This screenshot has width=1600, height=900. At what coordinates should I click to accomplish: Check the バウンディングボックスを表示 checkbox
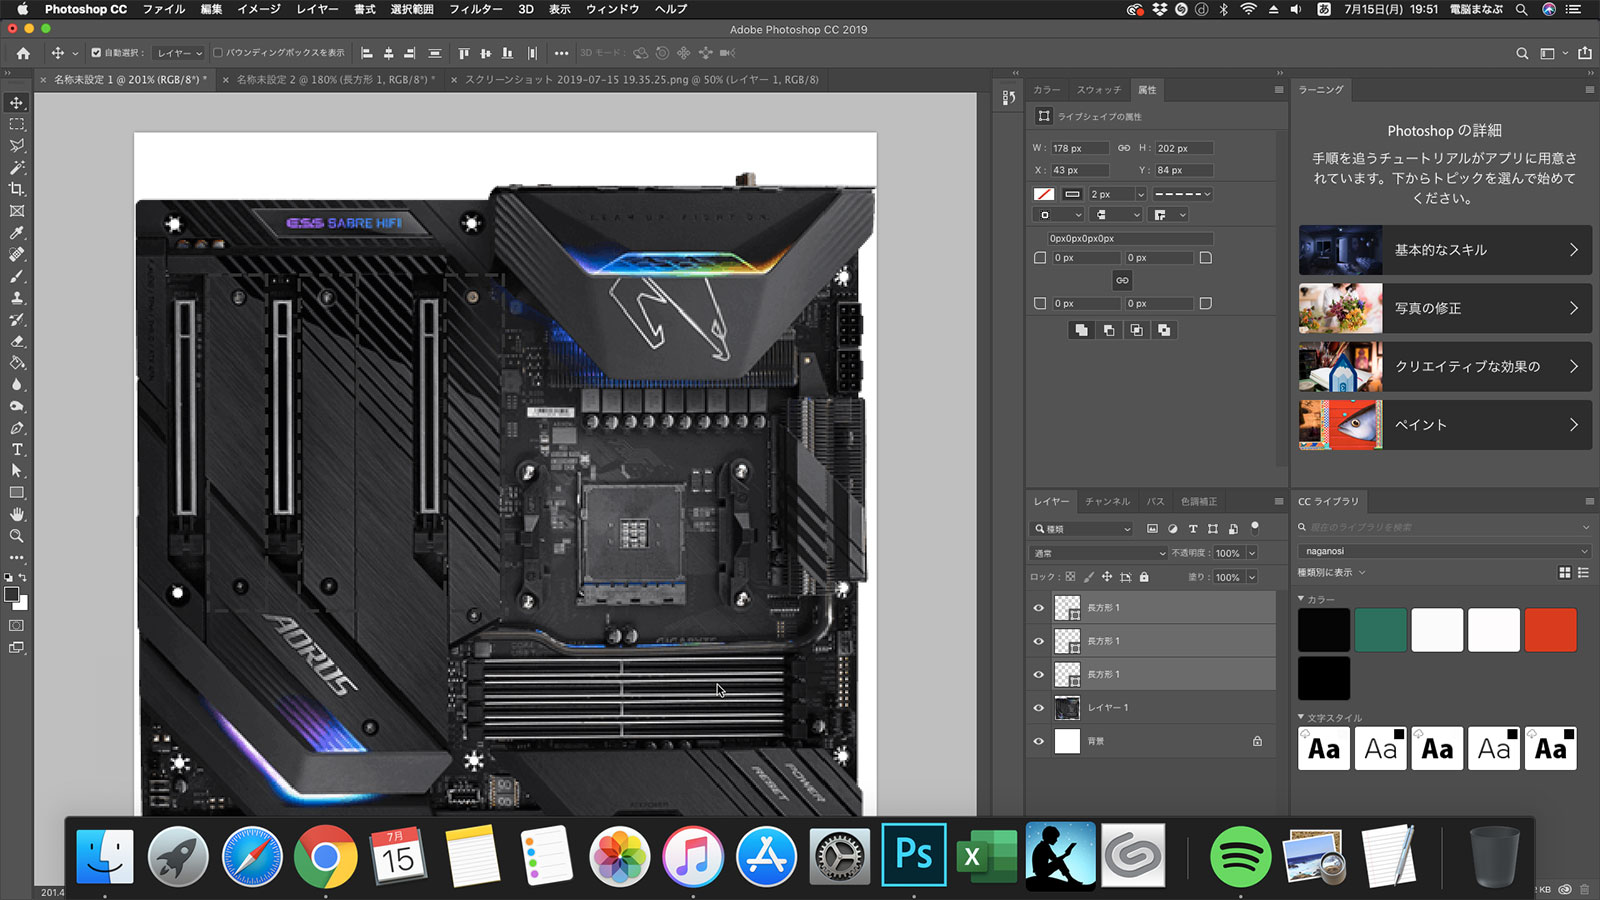[x=218, y=53]
